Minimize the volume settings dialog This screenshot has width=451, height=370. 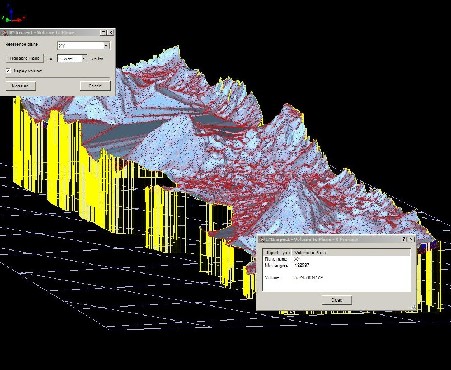click(103, 32)
